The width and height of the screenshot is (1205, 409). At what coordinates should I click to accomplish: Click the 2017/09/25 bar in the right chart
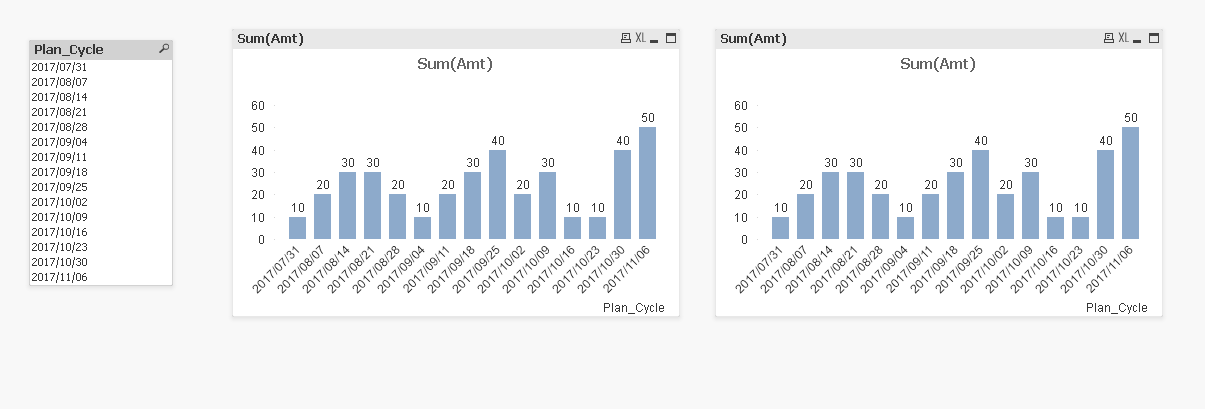(980, 195)
